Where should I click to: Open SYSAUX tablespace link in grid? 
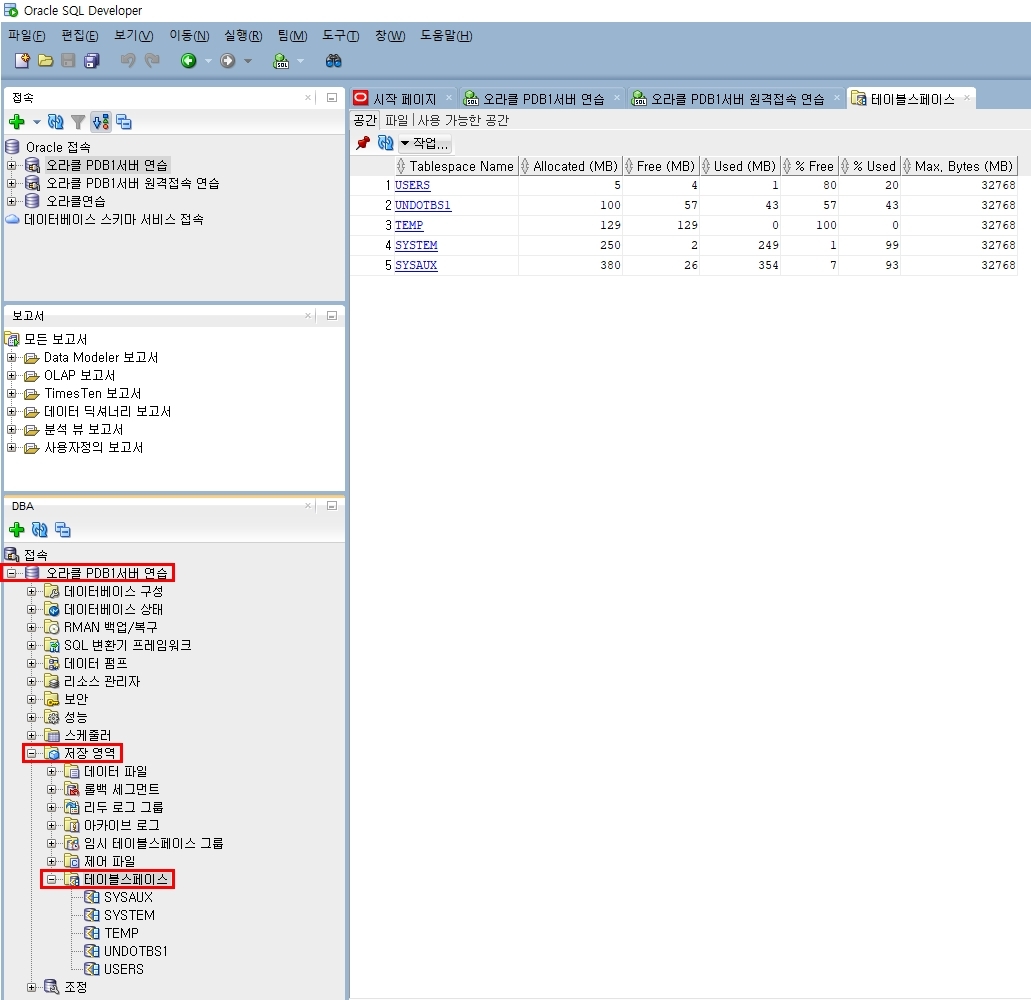416,265
